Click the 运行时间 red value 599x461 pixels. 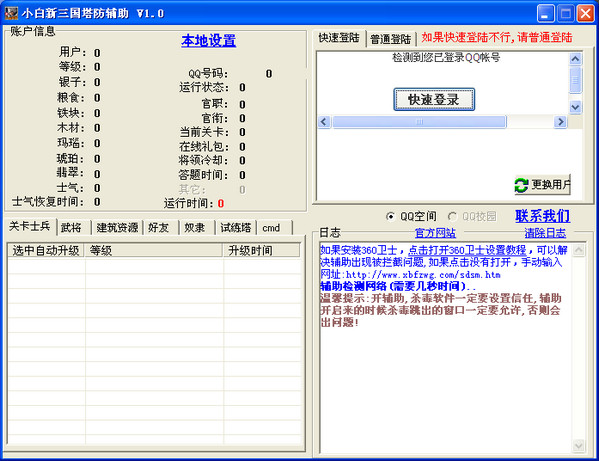point(221,204)
